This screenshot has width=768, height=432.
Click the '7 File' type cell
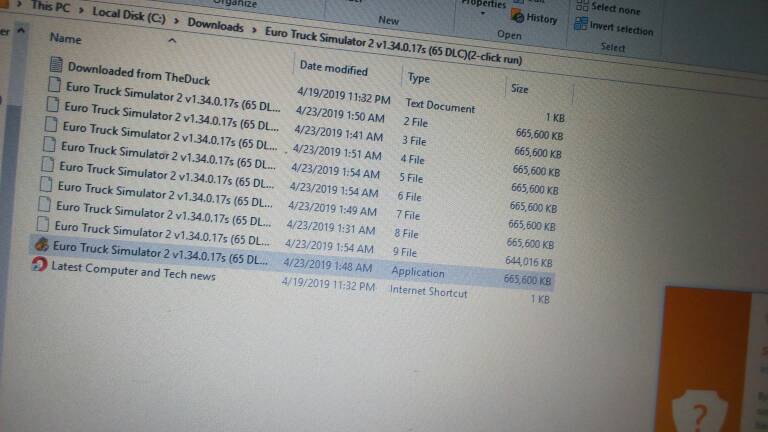point(408,215)
